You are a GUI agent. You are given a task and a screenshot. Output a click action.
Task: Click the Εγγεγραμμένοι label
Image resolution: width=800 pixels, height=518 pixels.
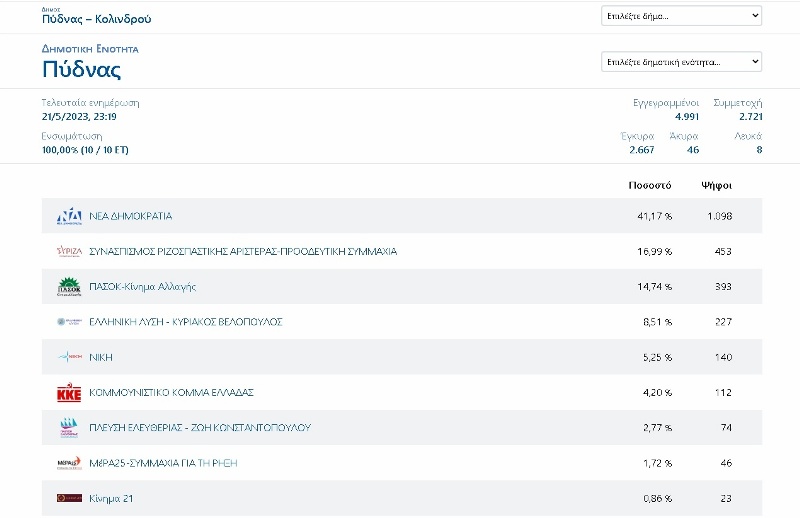coord(666,103)
